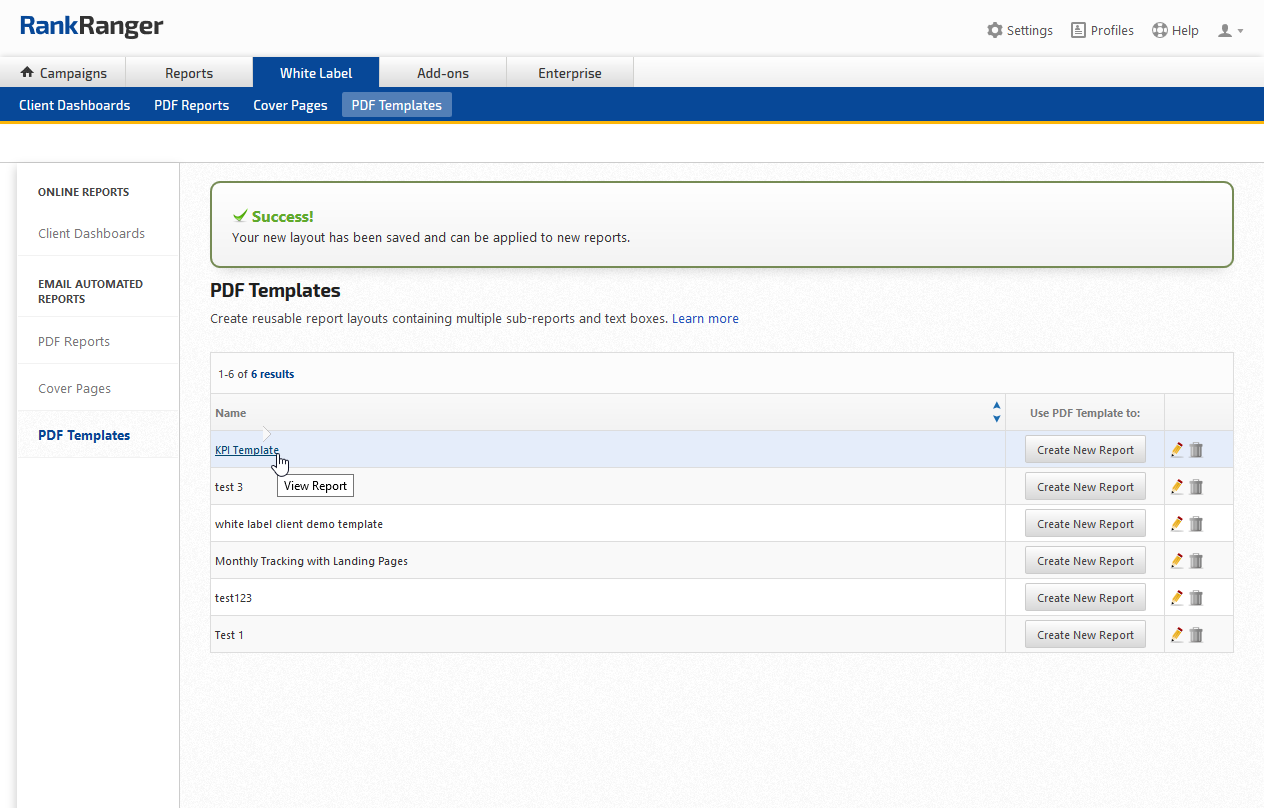Open the KPI Template link
Screen dimensions: 1265x808
(x=246, y=450)
